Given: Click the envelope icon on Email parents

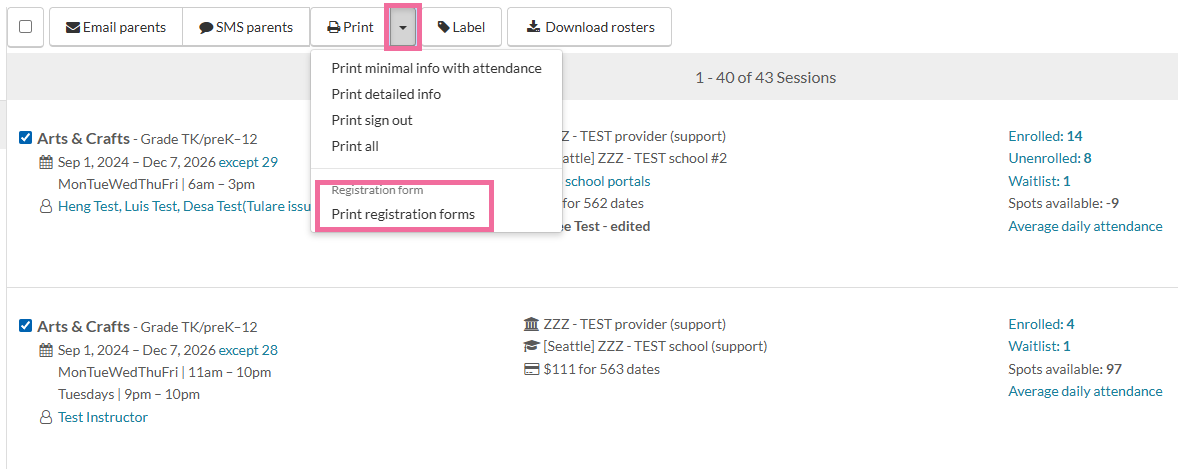Looking at the screenshot, I should click(x=73, y=28).
